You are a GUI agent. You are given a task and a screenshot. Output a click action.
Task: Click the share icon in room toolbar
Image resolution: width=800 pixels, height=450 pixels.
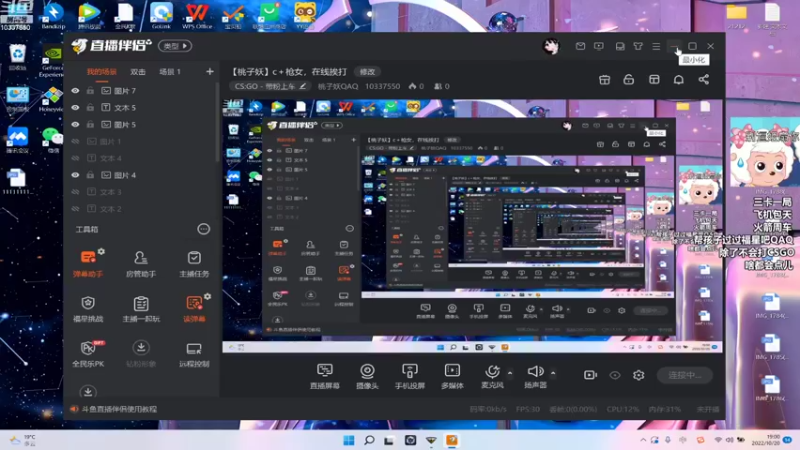[x=704, y=80]
